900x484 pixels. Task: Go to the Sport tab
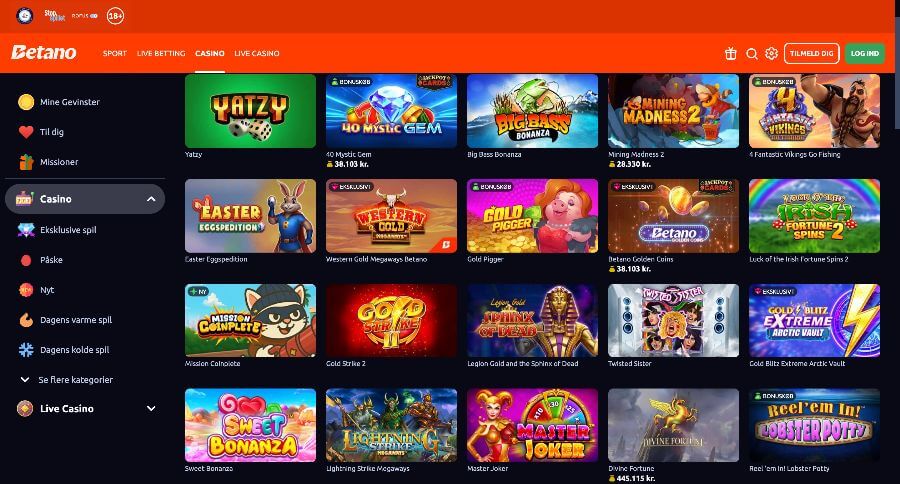(x=115, y=53)
